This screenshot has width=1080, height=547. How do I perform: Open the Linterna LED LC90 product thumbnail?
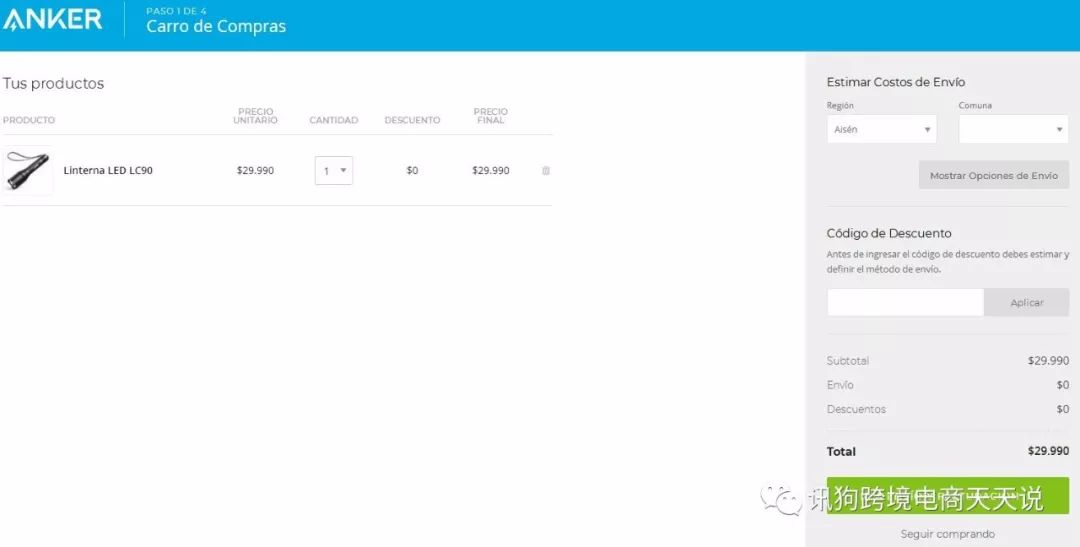(x=28, y=170)
